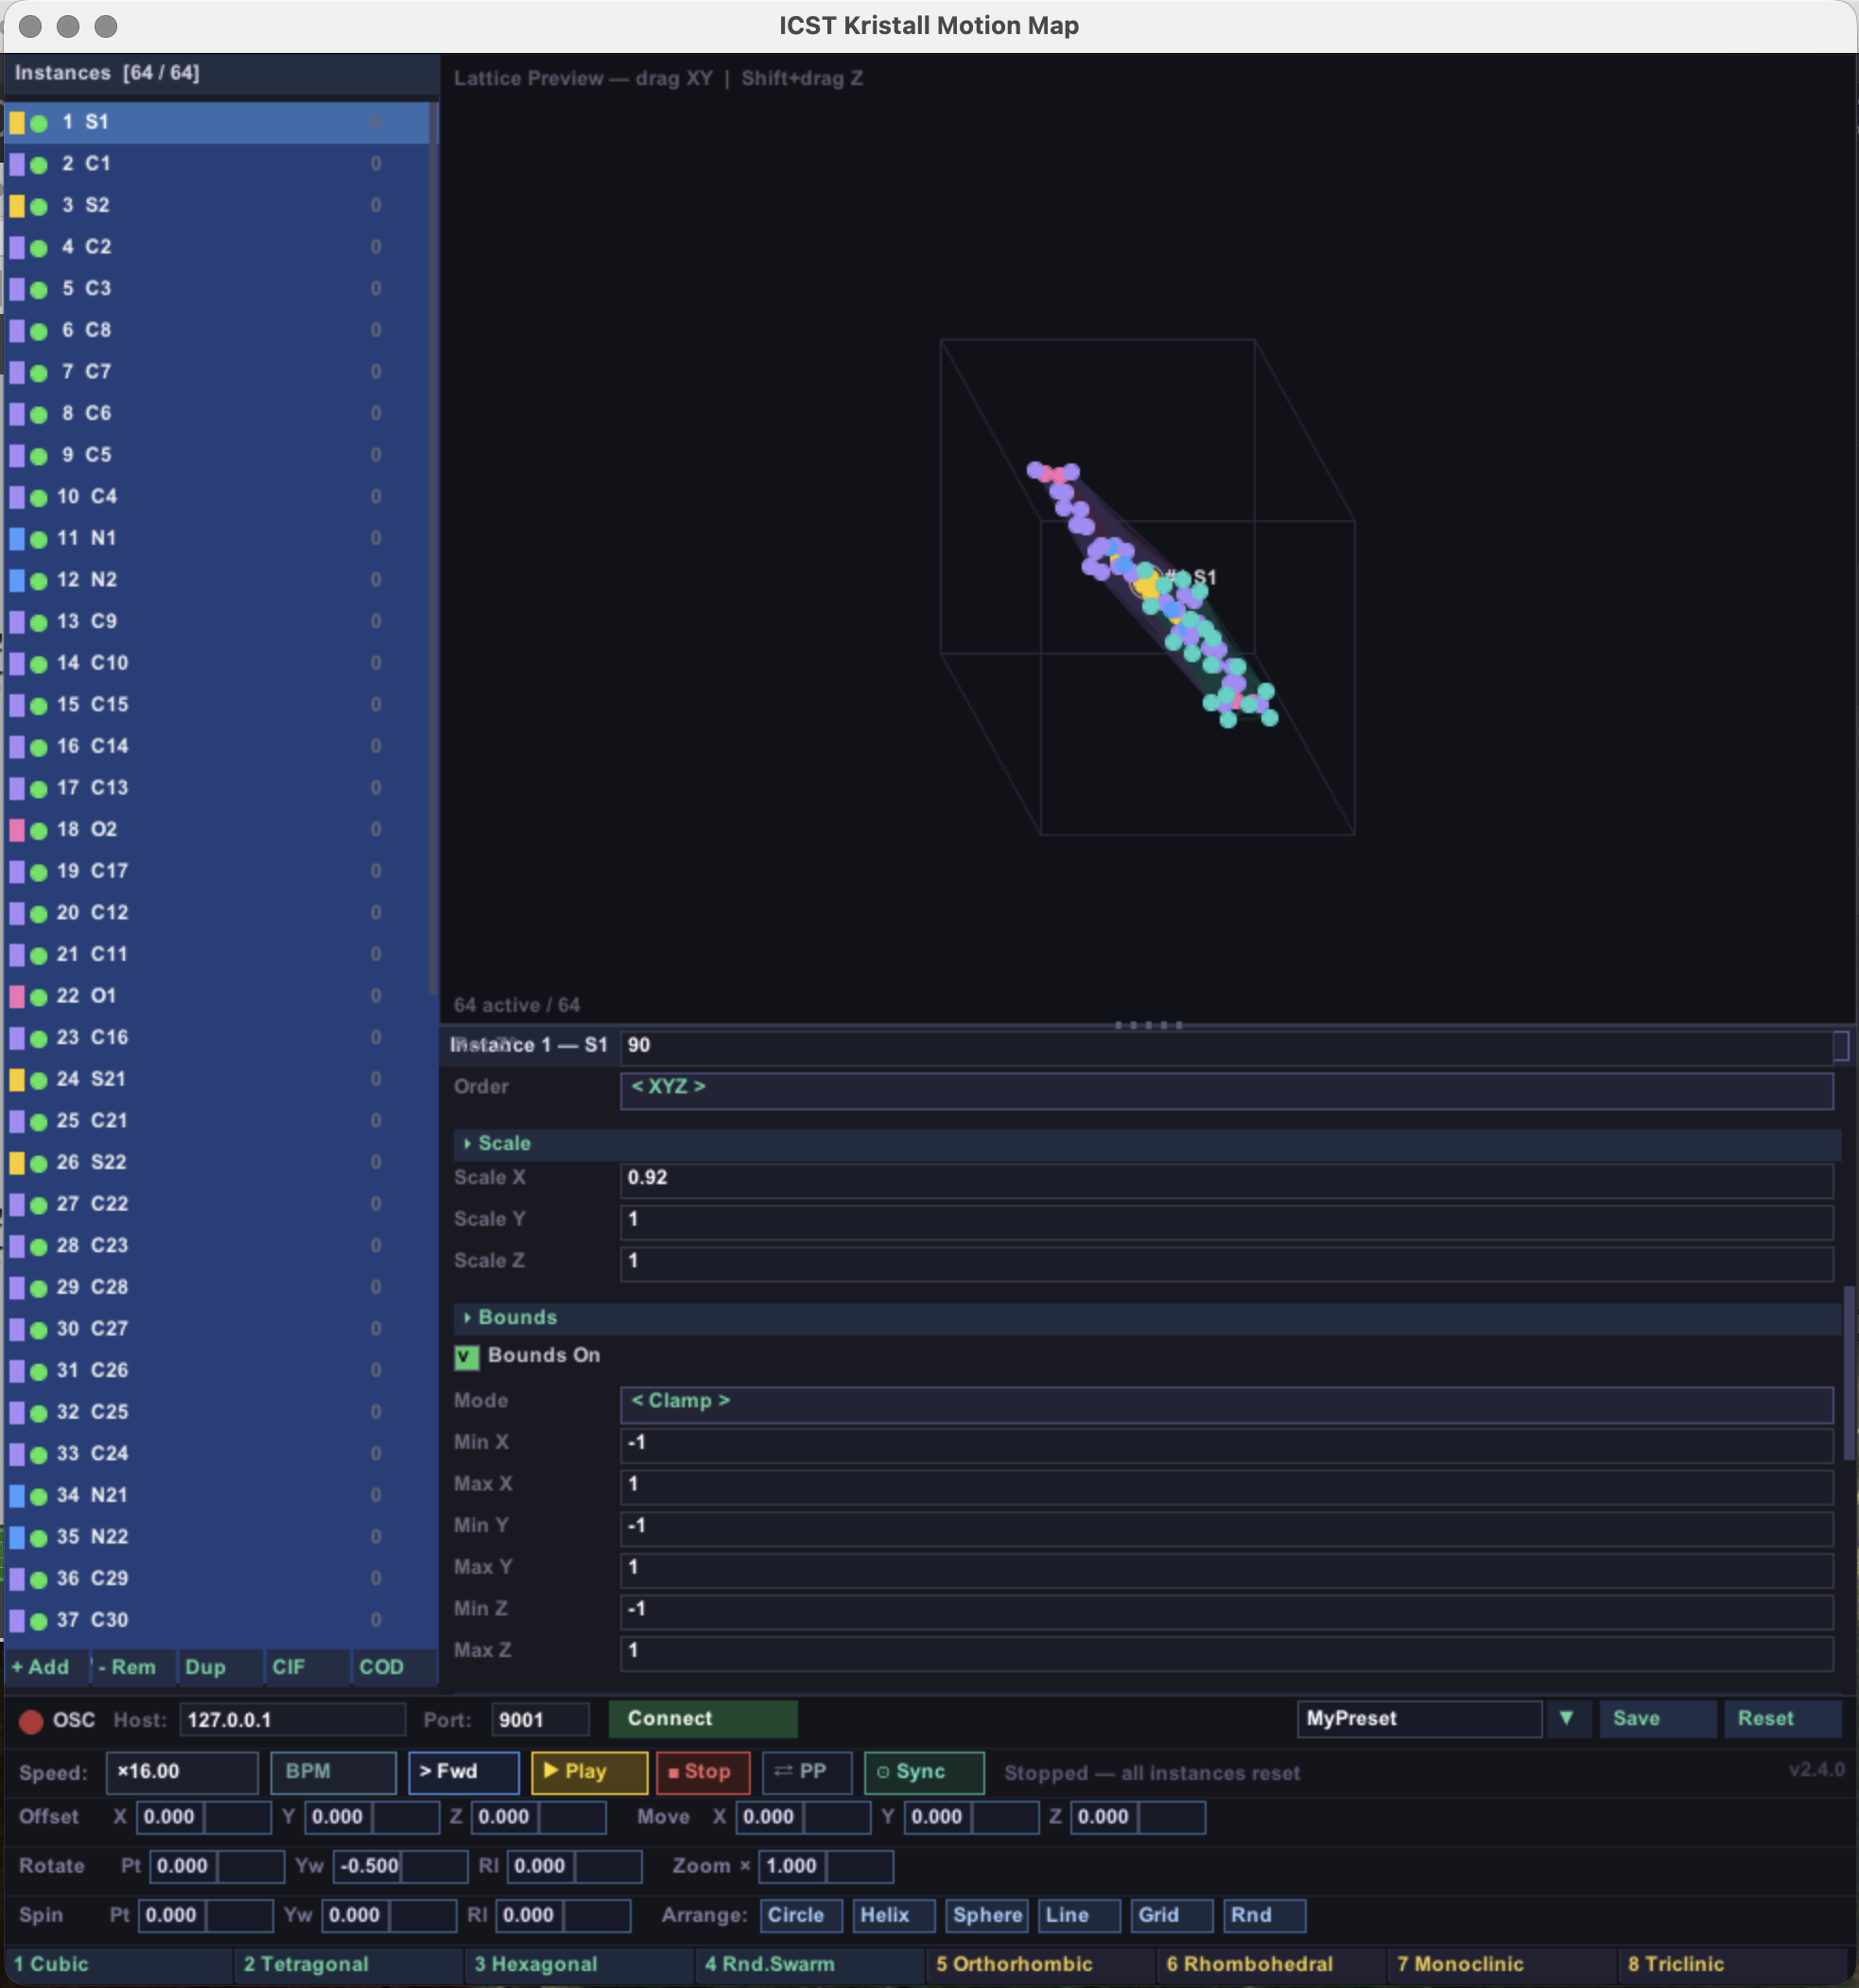Click the BPM button
Screen dimensions: 1859x1988
(x=333, y=1772)
